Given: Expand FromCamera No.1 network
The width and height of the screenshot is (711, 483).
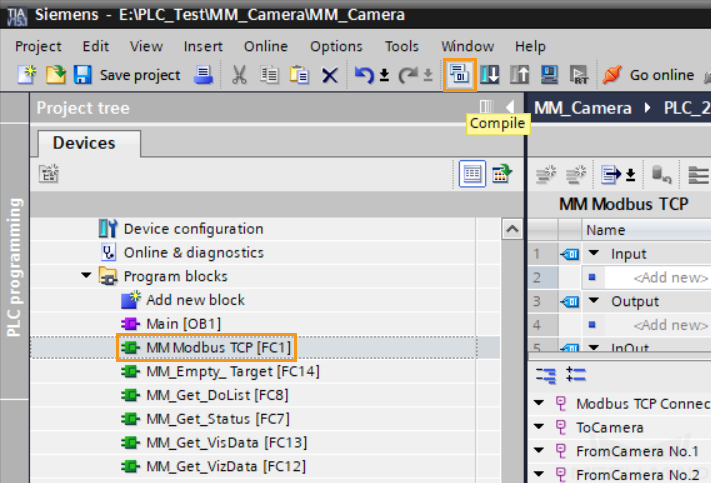Looking at the screenshot, I should point(539,450).
